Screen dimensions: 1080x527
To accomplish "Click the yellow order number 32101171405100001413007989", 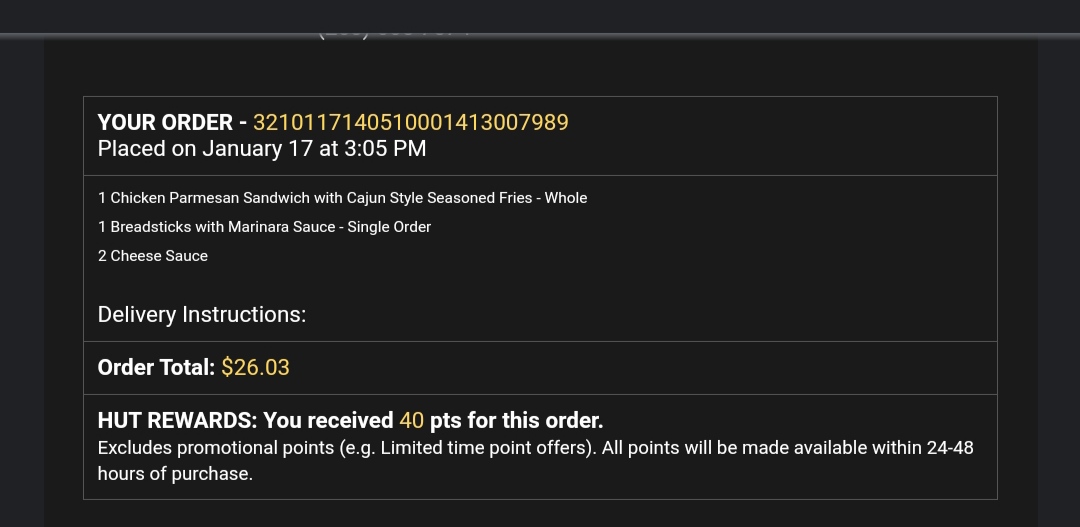I will click(410, 122).
